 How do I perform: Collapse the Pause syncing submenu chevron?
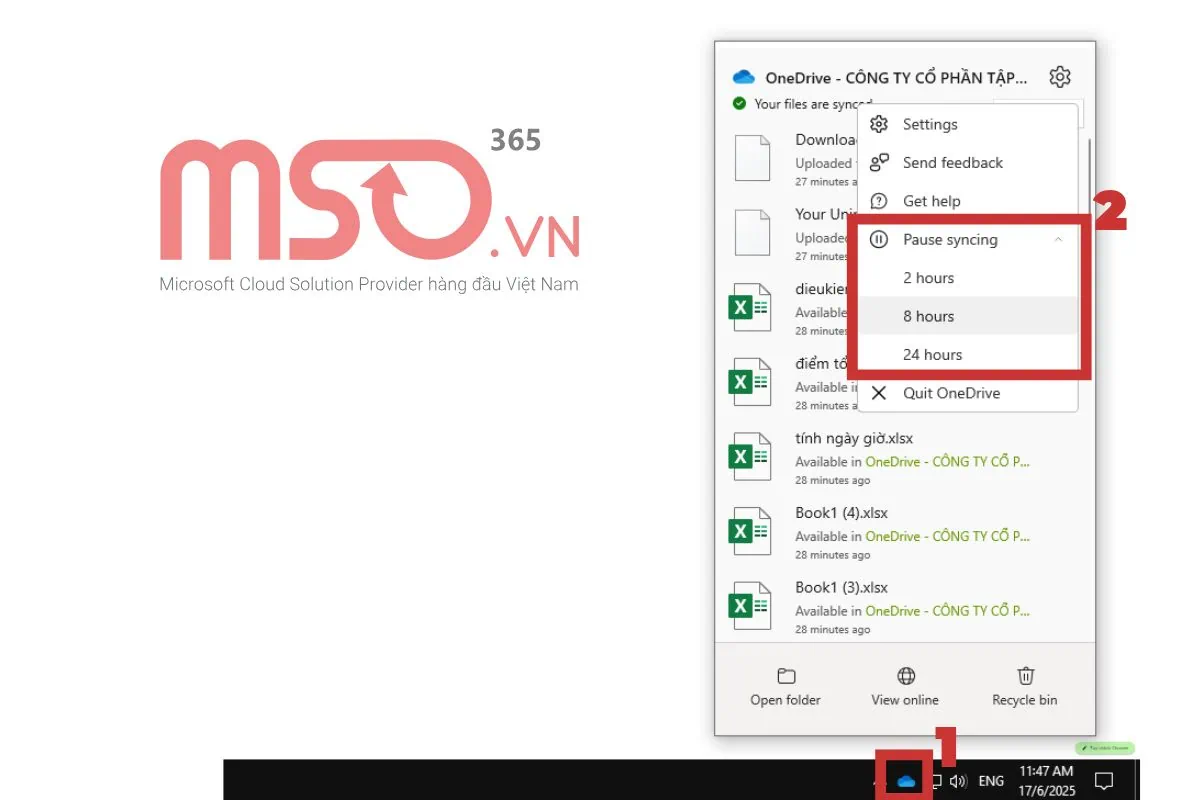(1059, 240)
